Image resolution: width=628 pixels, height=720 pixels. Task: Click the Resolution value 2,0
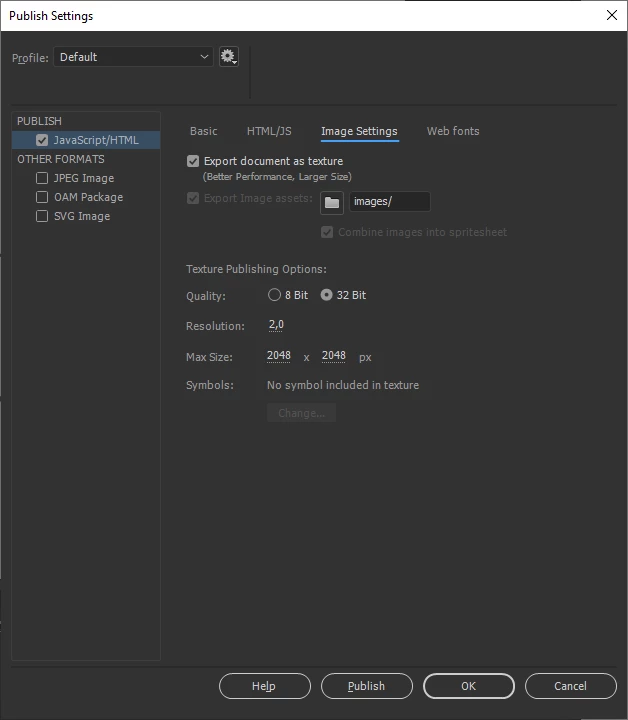pos(276,325)
